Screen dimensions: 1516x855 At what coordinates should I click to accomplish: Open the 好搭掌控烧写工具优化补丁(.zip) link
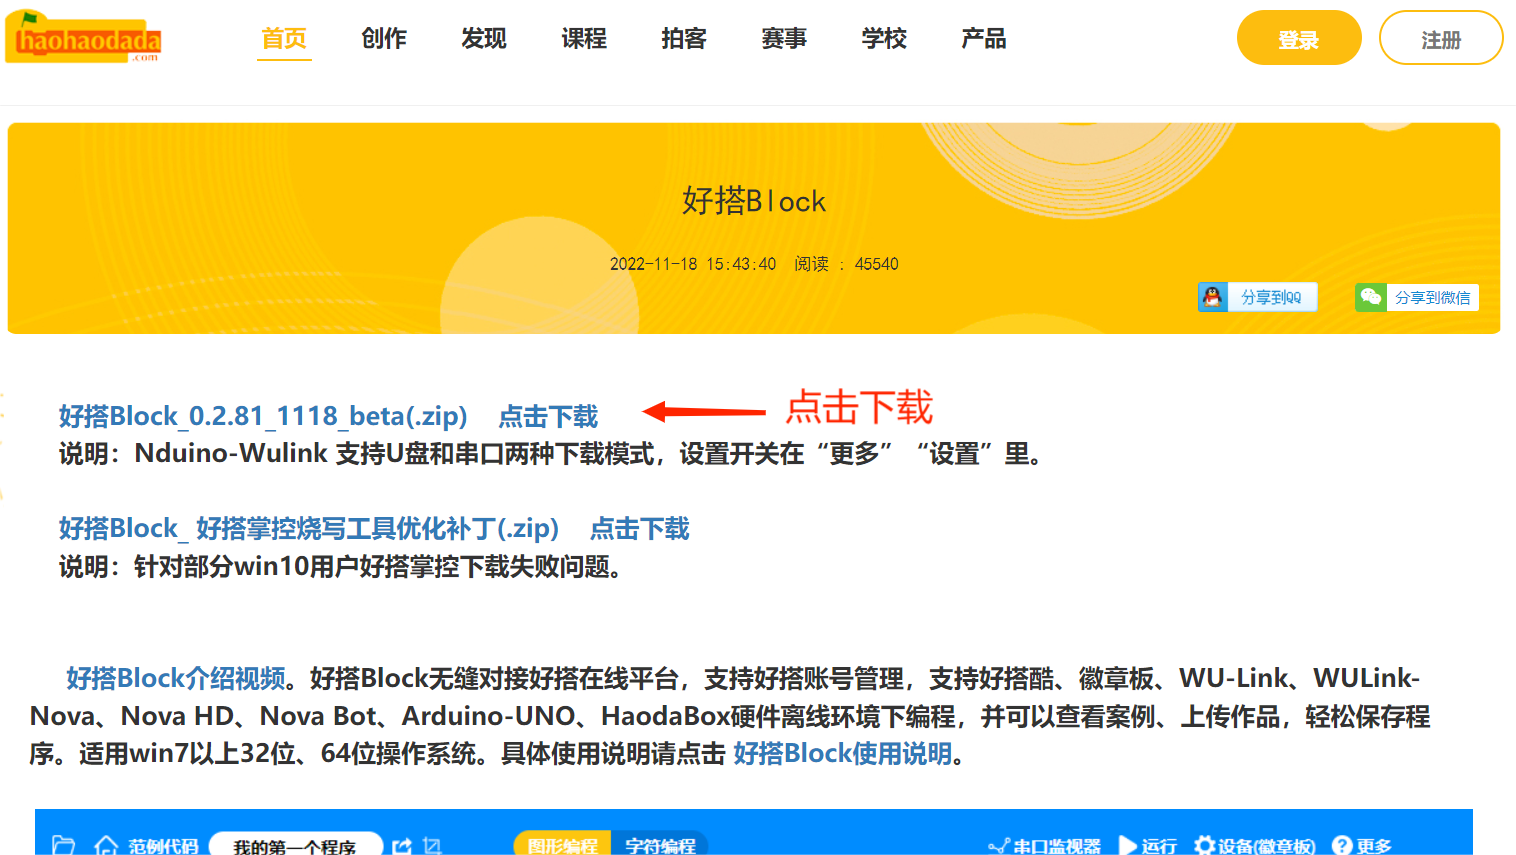pyautogui.click(x=309, y=528)
